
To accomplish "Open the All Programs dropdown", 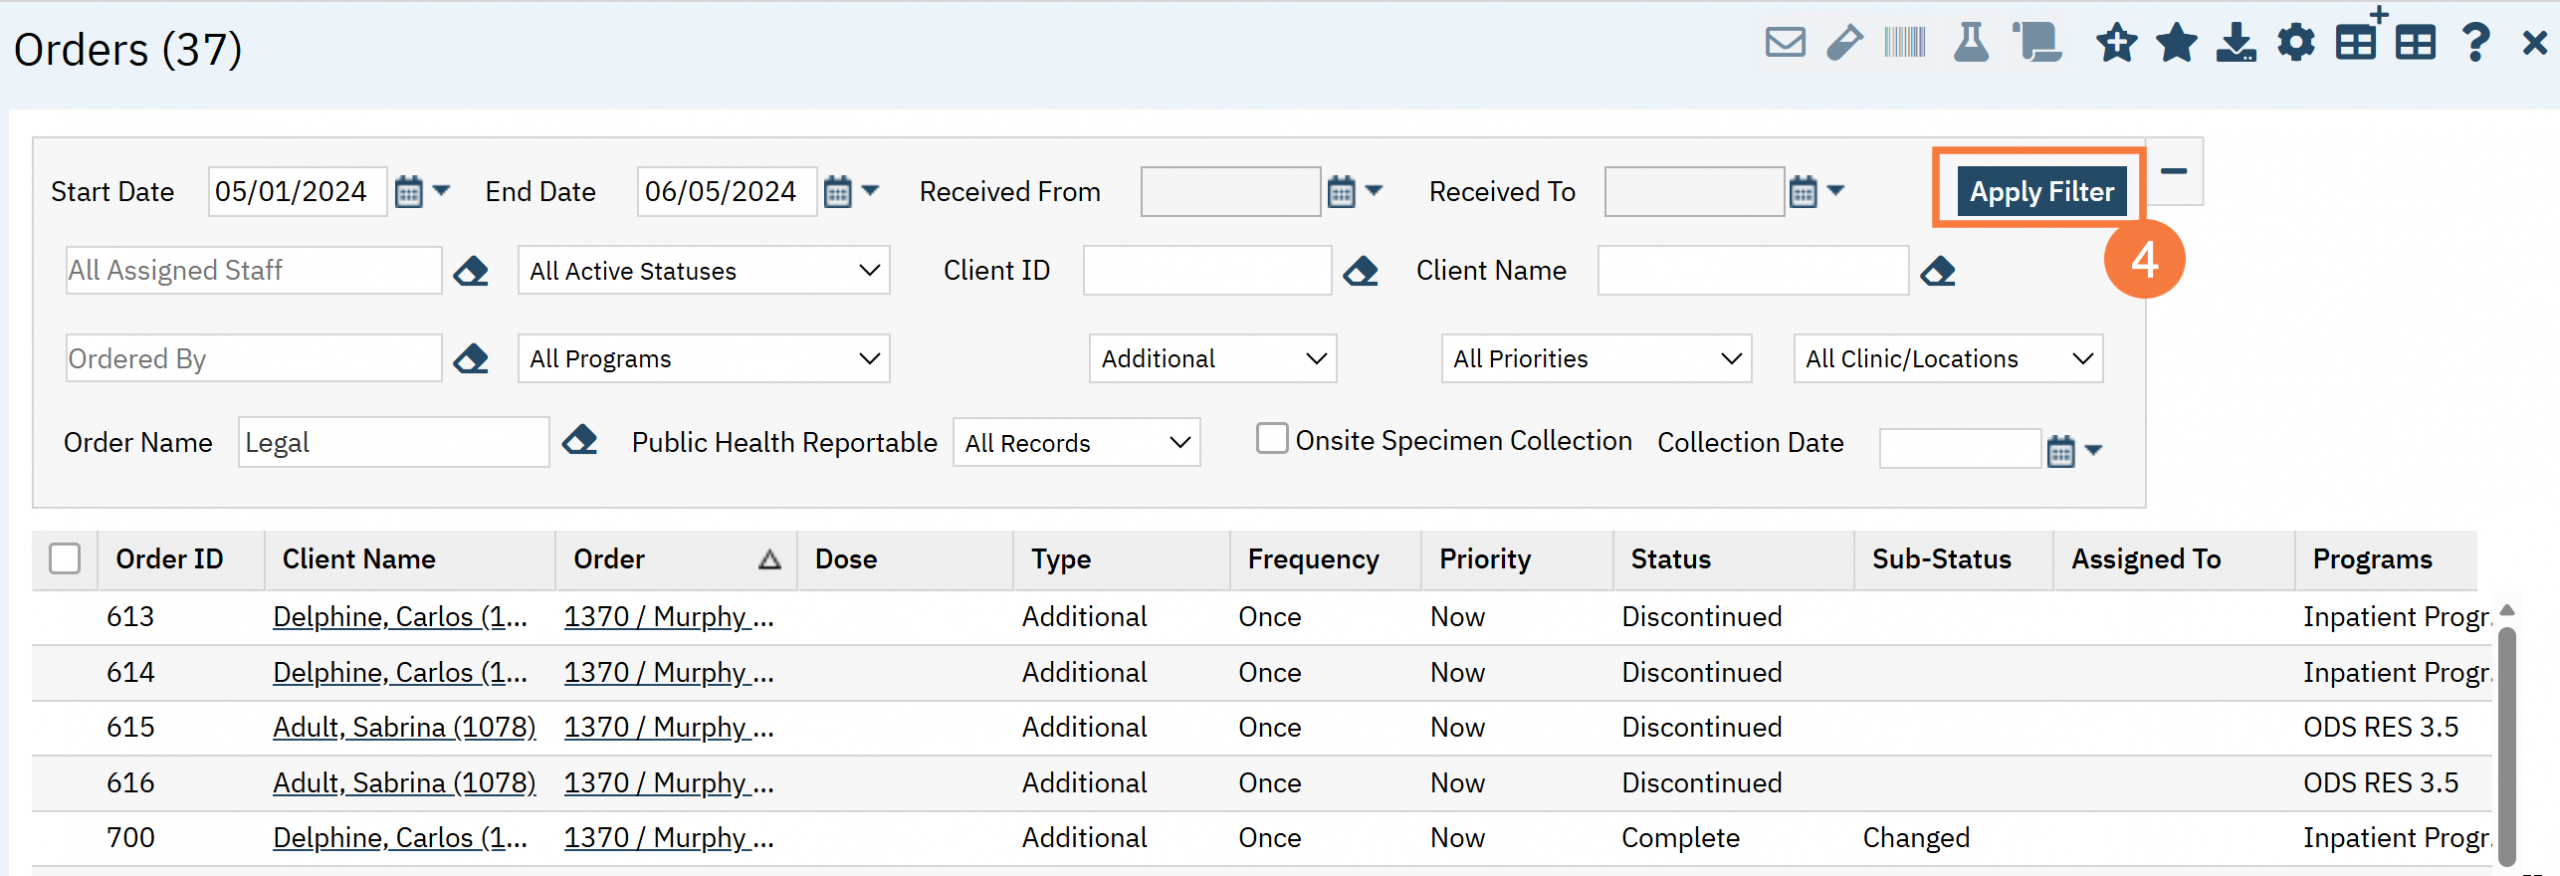I will click(x=703, y=359).
